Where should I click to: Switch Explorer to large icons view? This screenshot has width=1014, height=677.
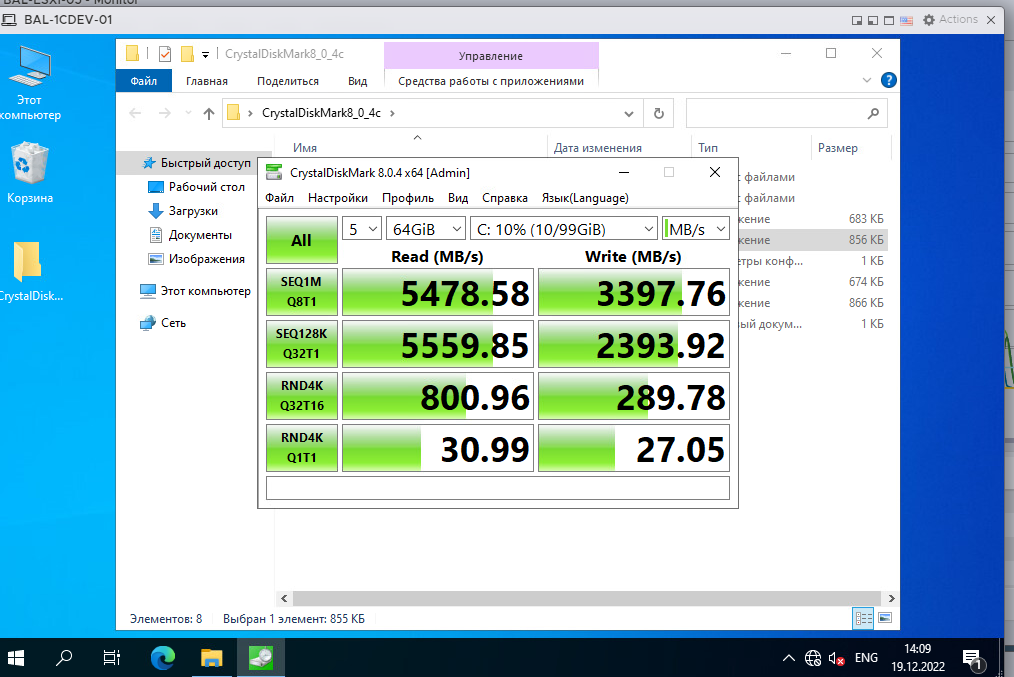pos(885,618)
